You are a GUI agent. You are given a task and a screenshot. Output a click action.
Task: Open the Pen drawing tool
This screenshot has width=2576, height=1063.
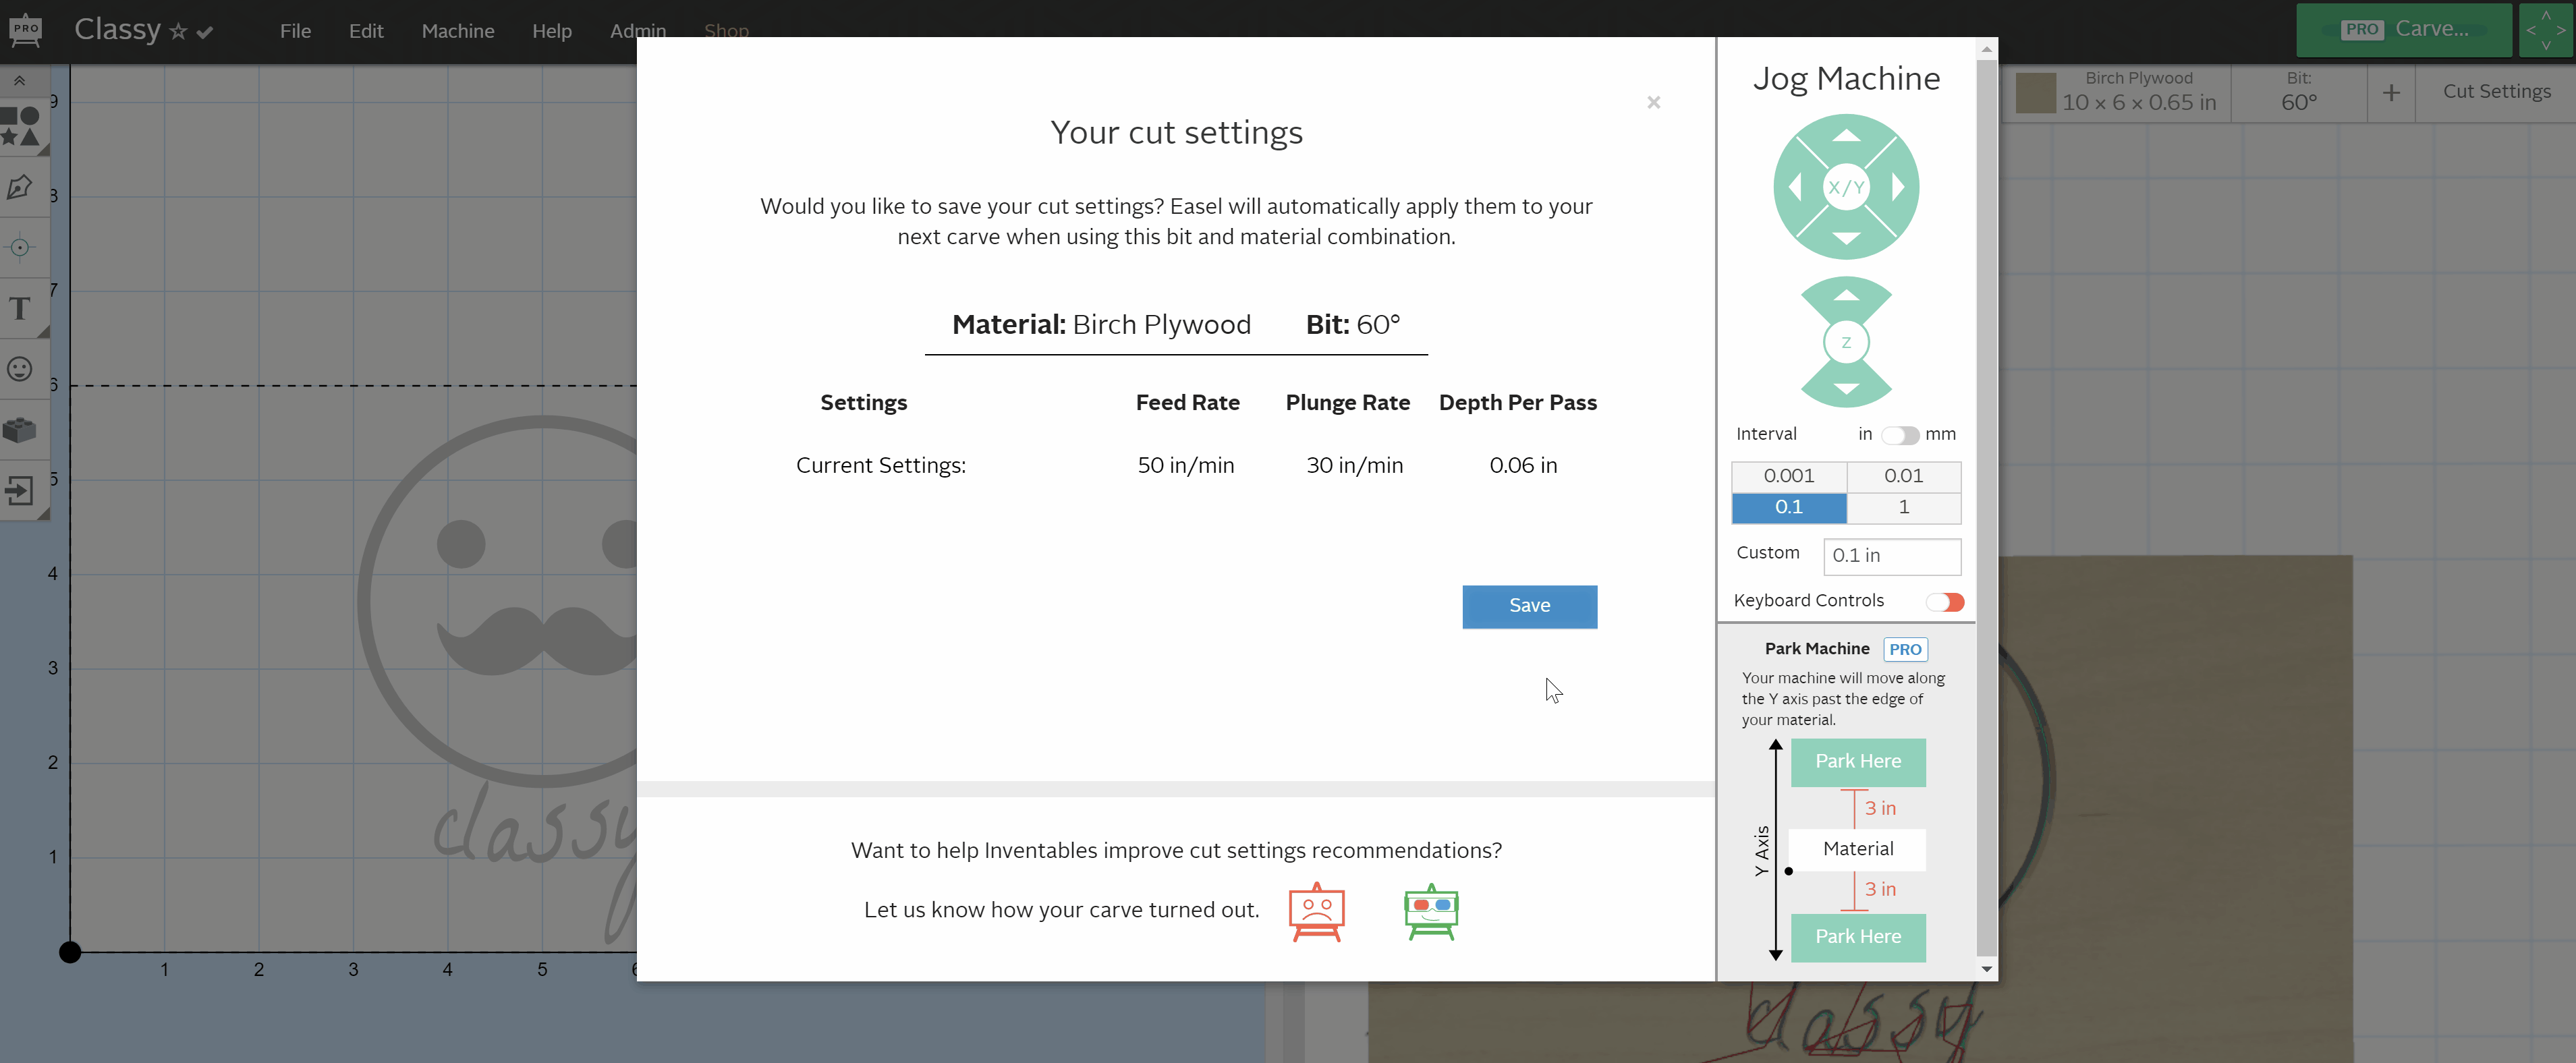coord(20,187)
